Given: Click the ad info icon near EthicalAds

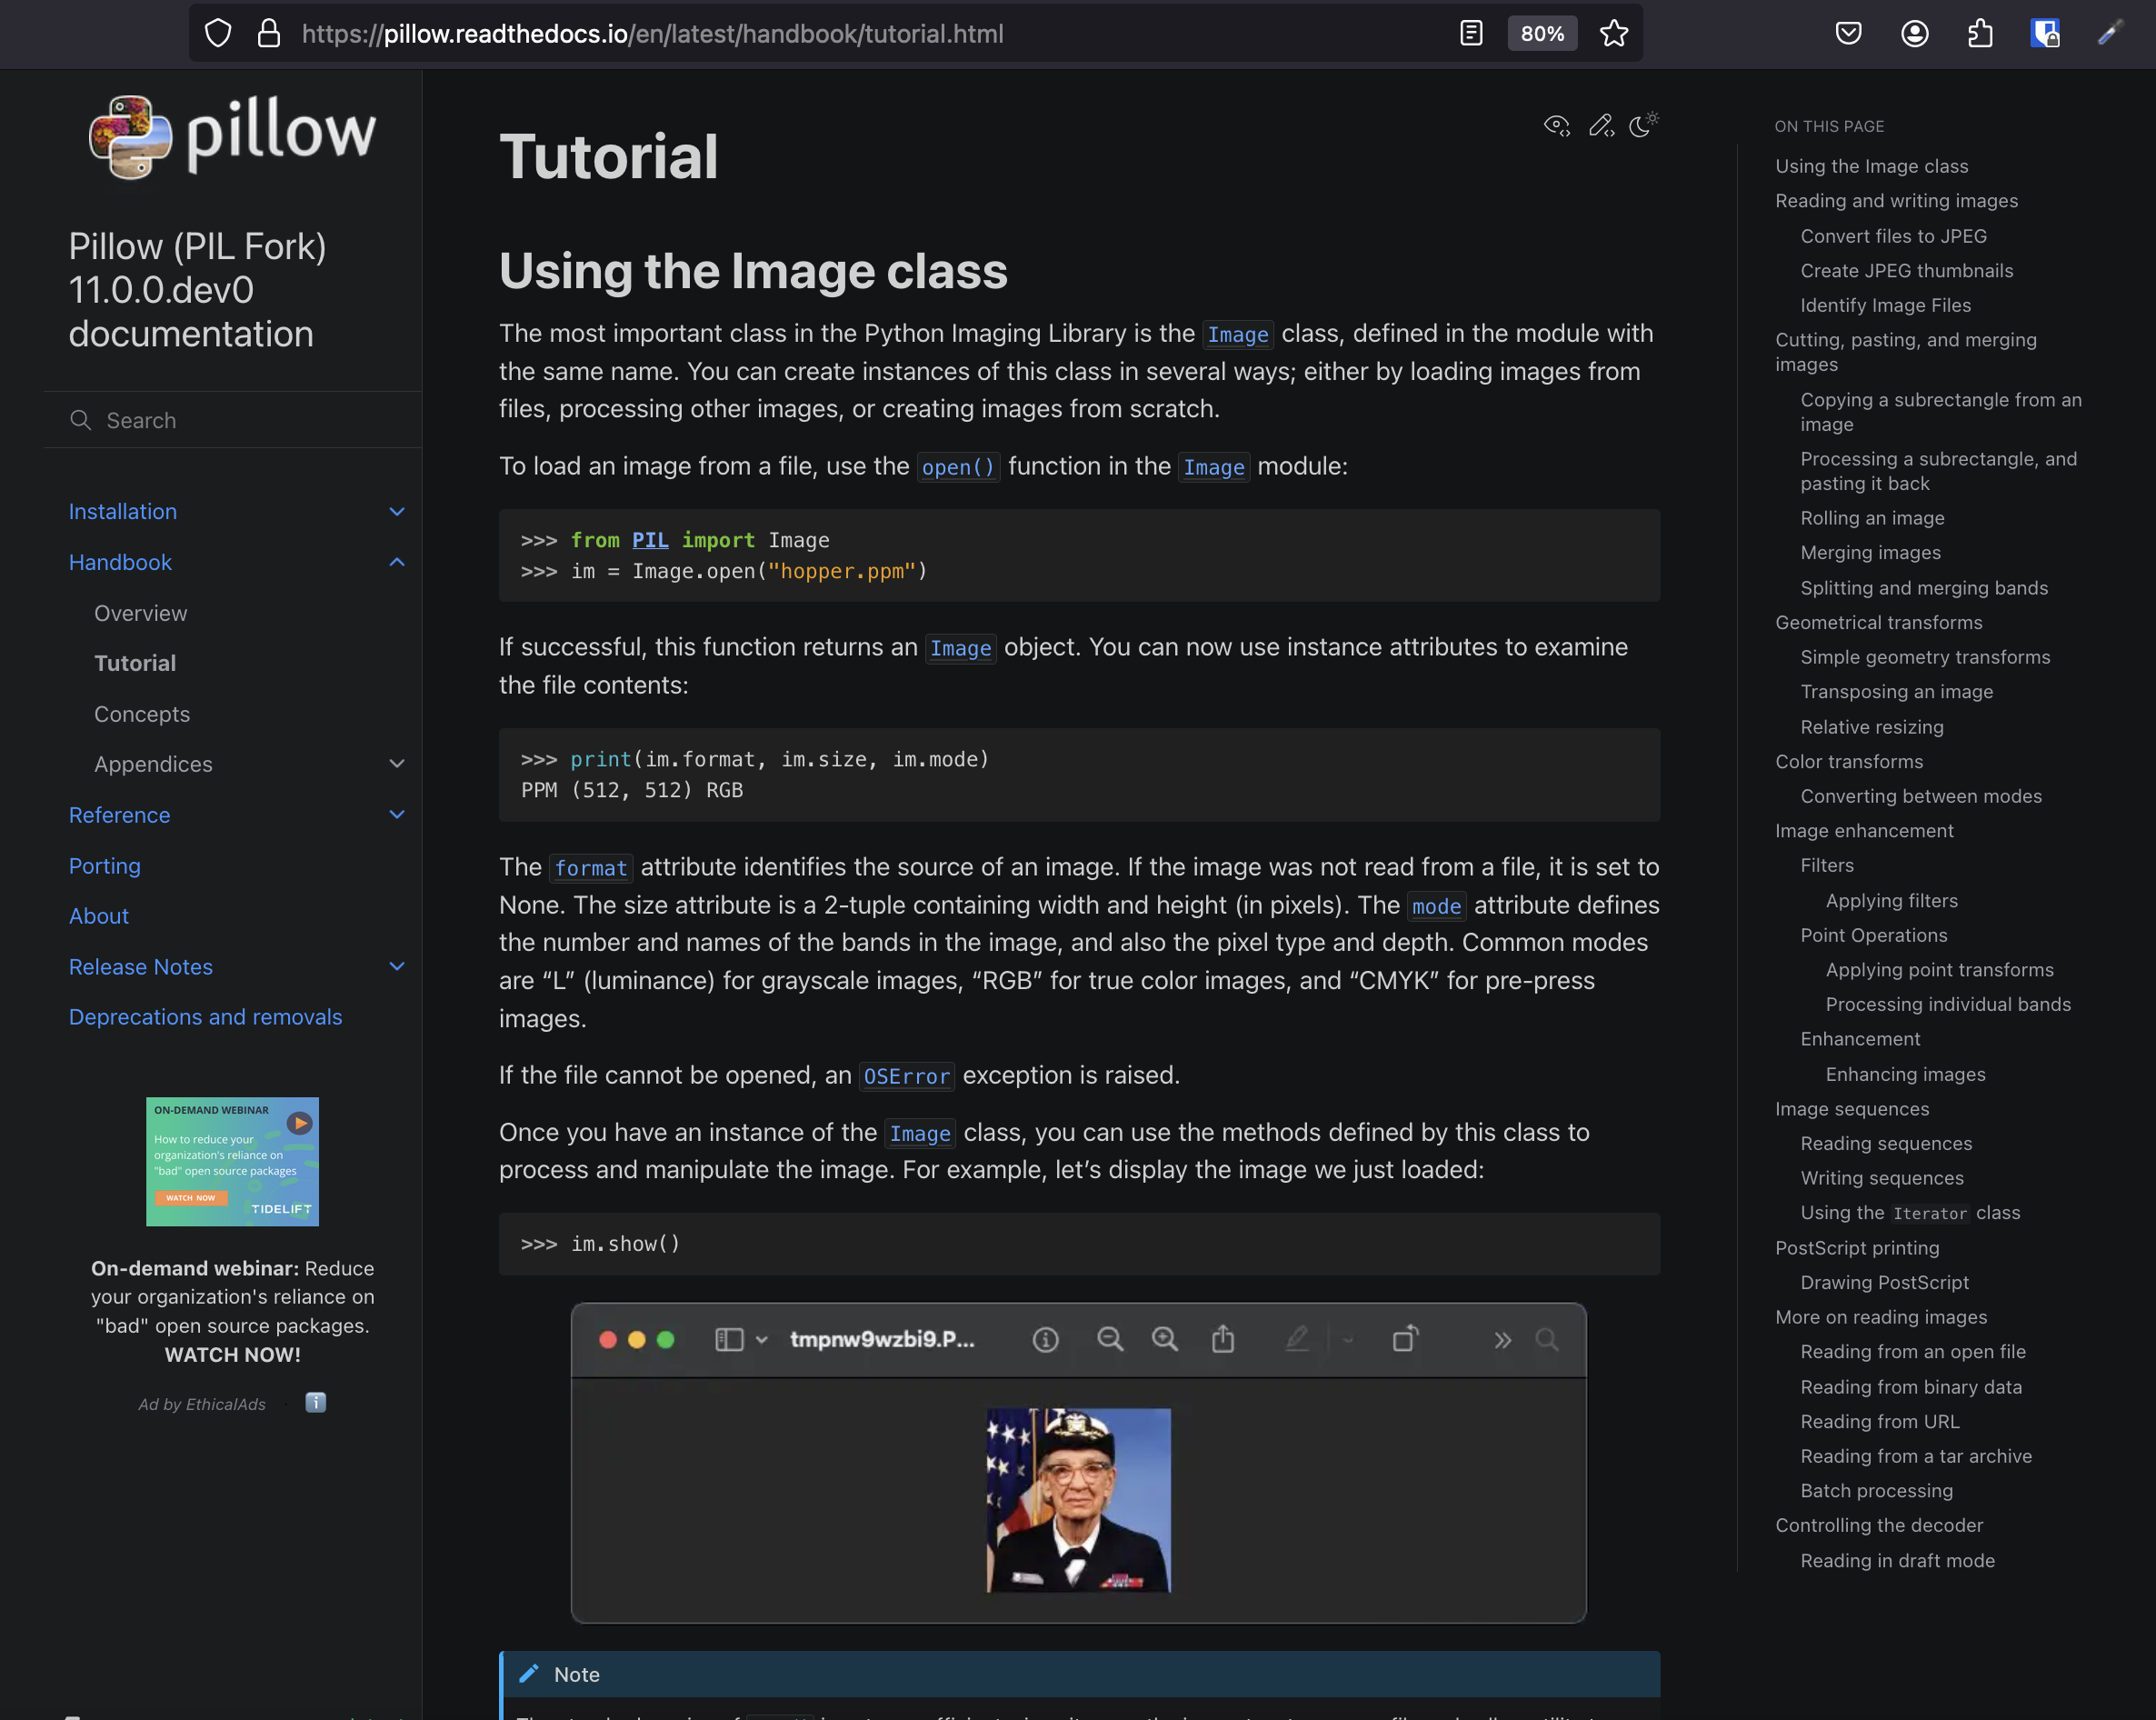Looking at the screenshot, I should tap(316, 1402).
